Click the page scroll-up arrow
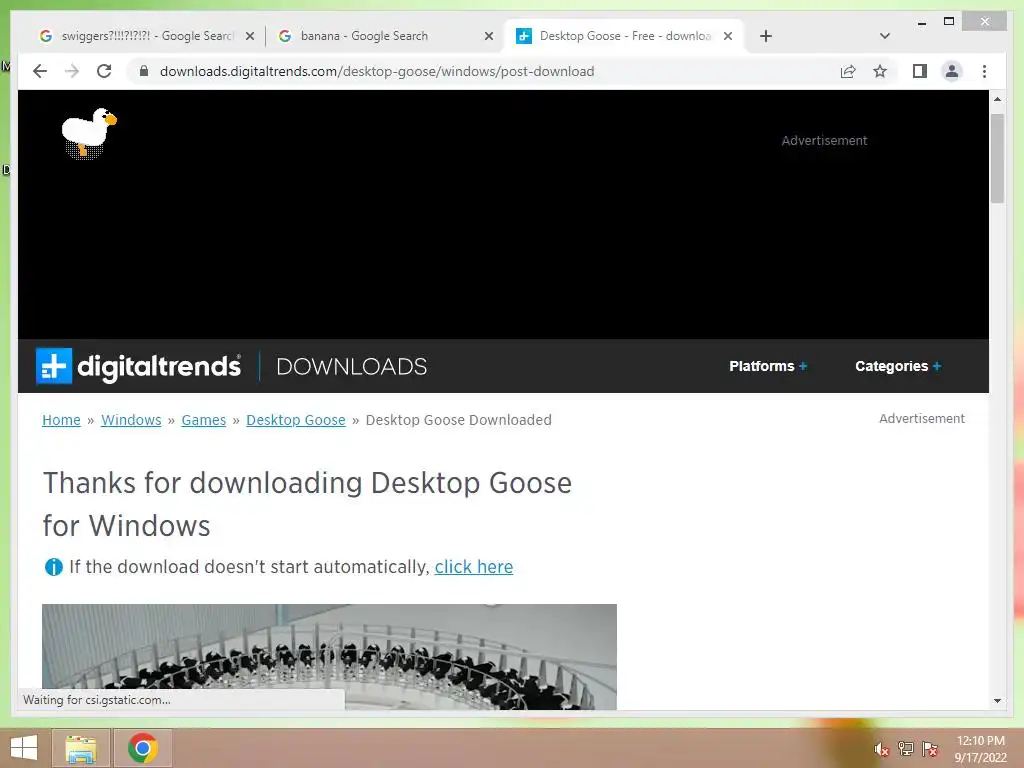 997,99
